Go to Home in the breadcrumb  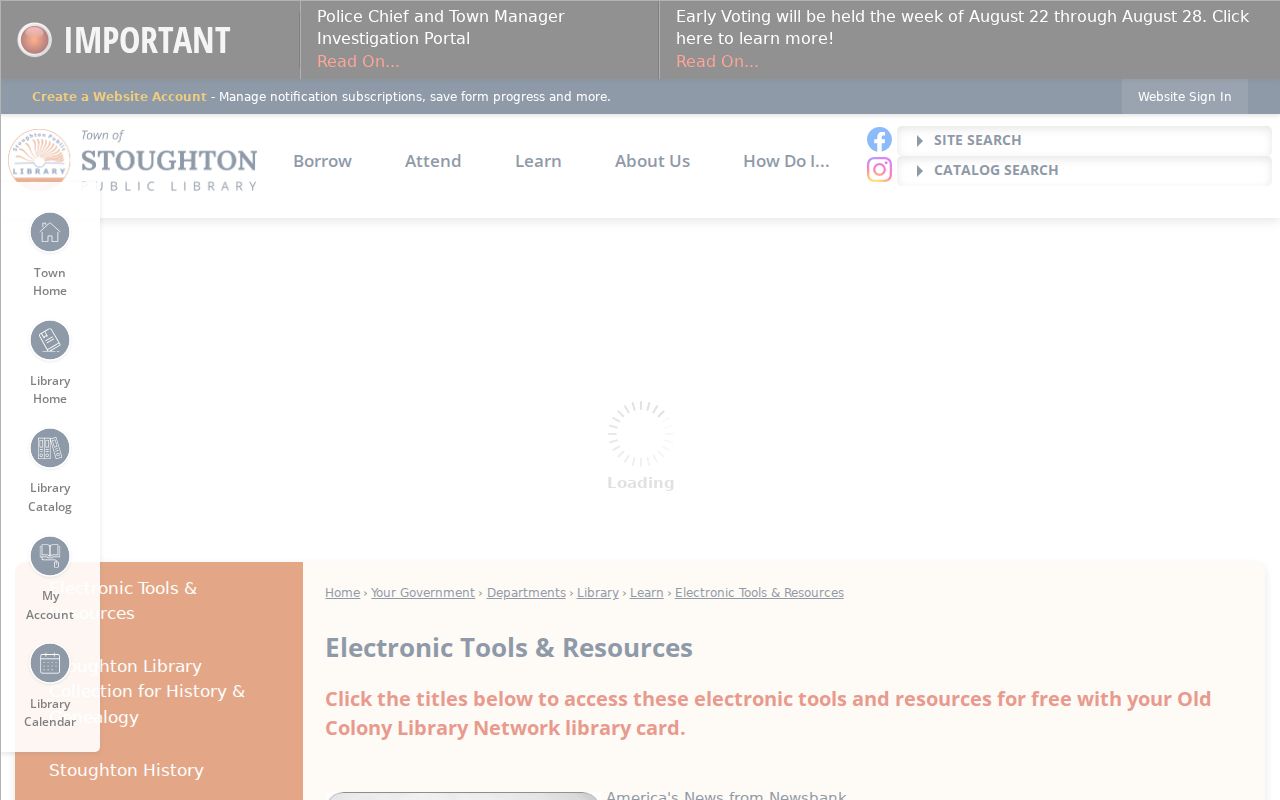342,593
